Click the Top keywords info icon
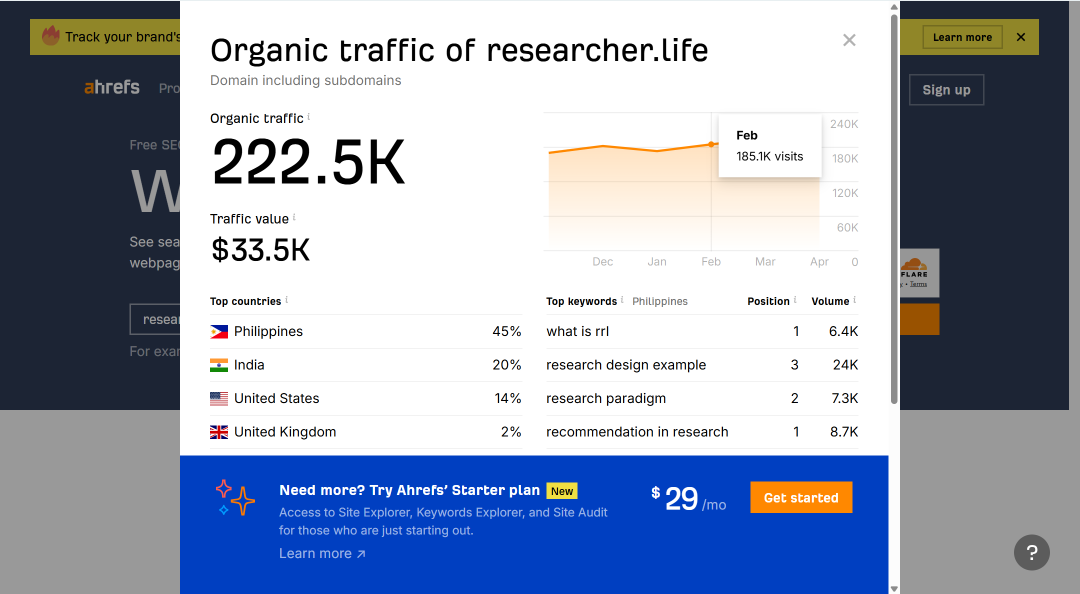The width and height of the screenshot is (1080, 594). click(x=622, y=300)
